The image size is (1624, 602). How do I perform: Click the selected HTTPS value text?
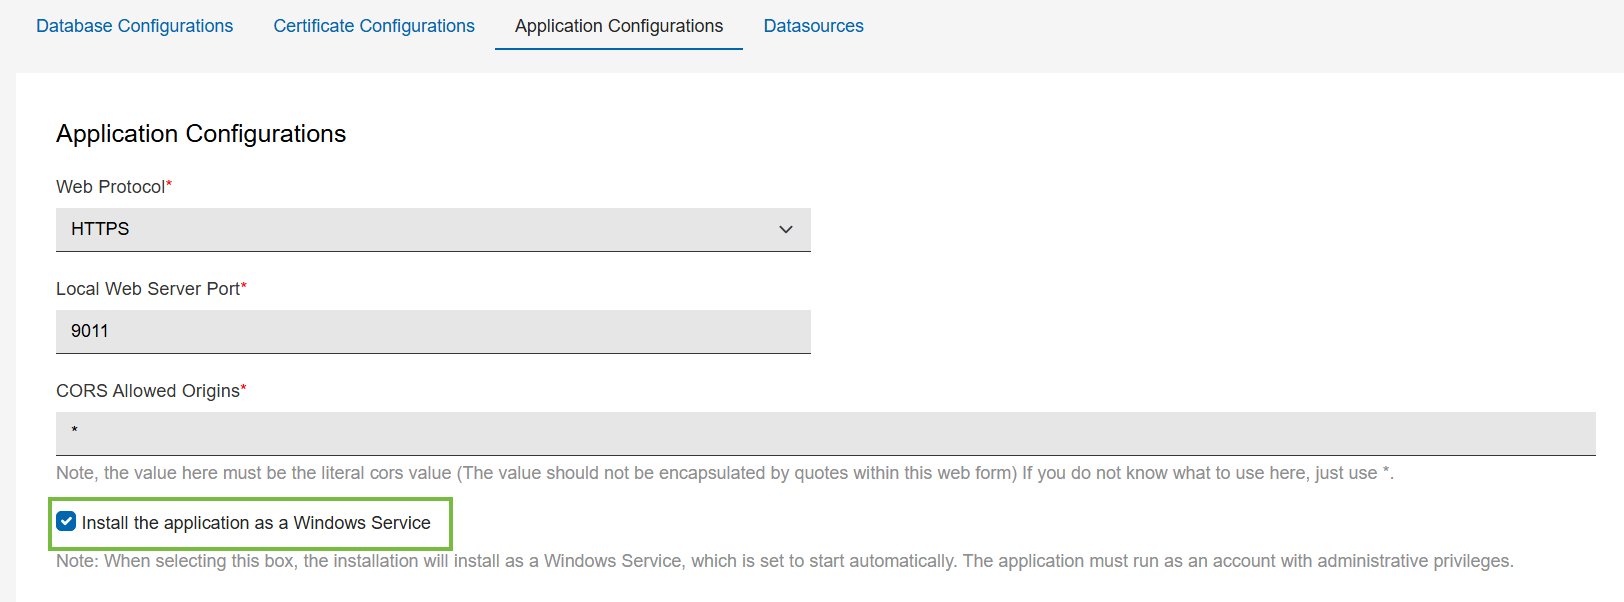coord(100,229)
